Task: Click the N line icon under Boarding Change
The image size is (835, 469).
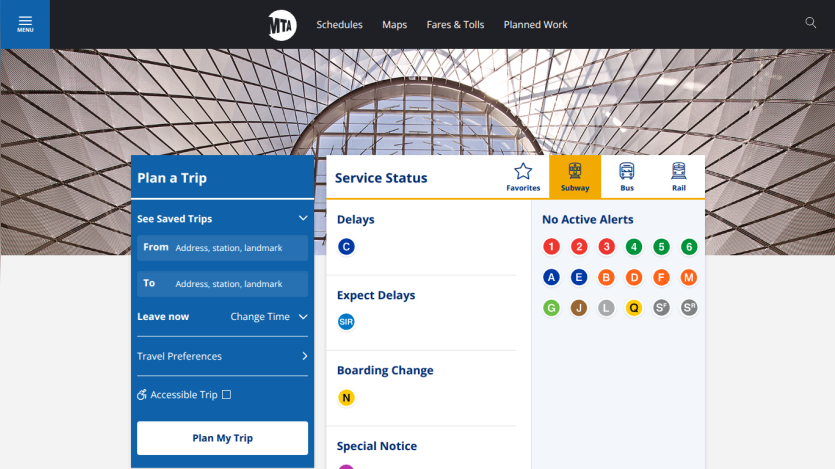Action: coord(346,398)
